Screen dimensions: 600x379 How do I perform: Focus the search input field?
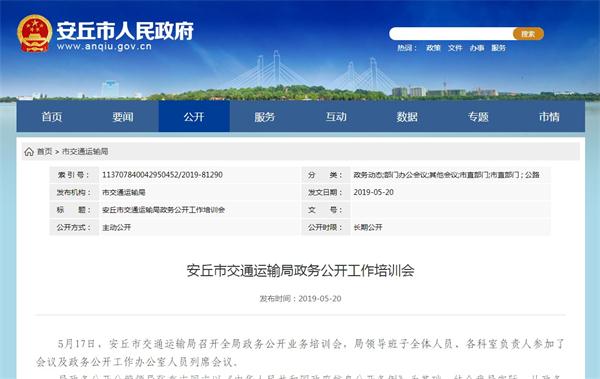pyautogui.click(x=451, y=34)
